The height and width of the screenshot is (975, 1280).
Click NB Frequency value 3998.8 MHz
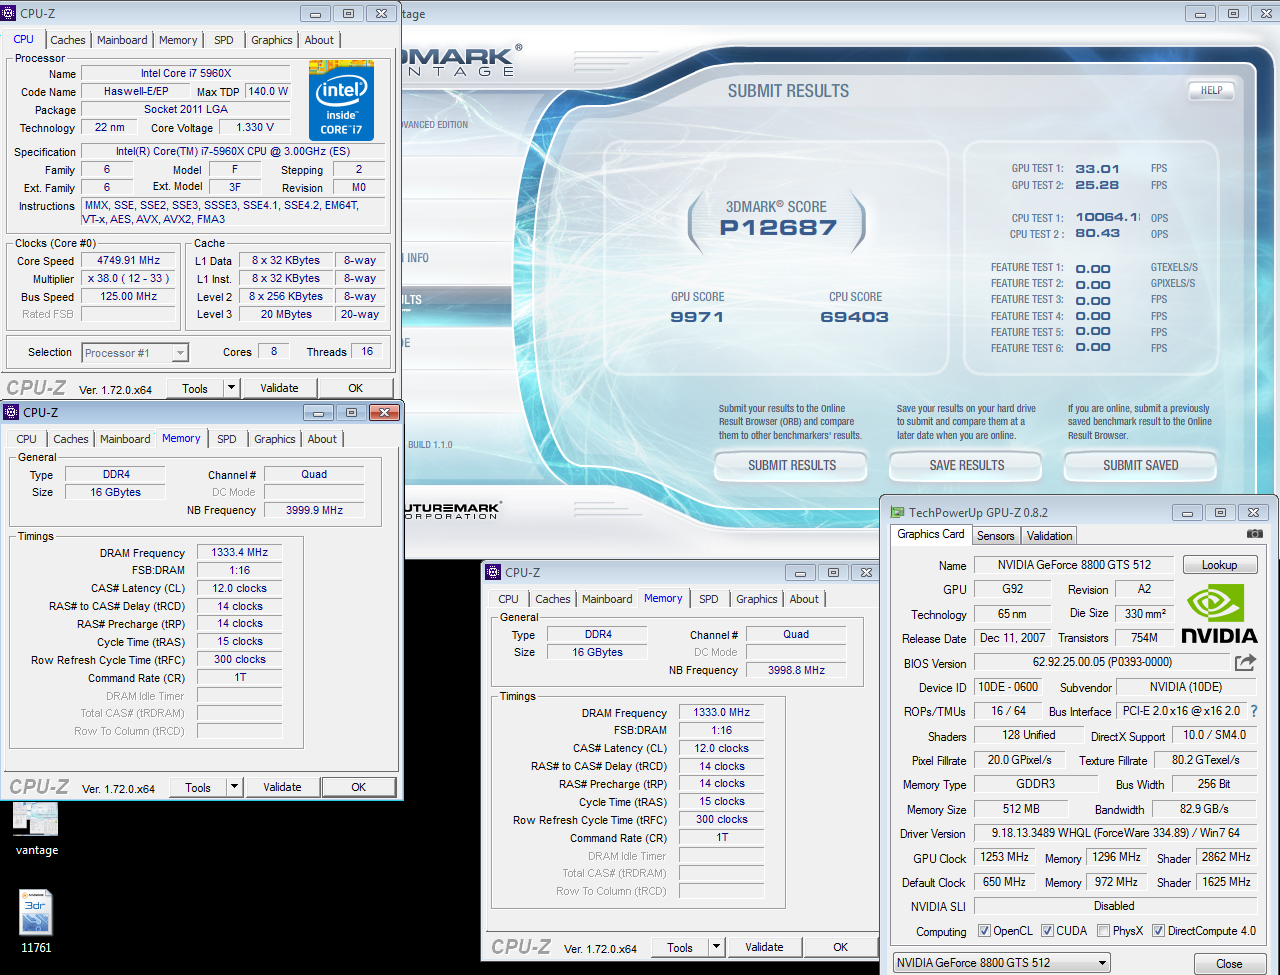tap(797, 670)
